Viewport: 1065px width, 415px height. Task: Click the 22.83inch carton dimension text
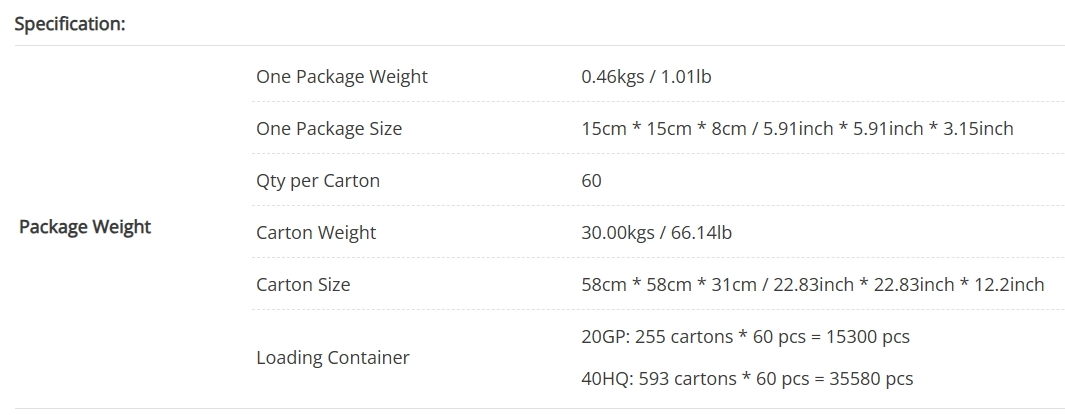[x=817, y=285]
